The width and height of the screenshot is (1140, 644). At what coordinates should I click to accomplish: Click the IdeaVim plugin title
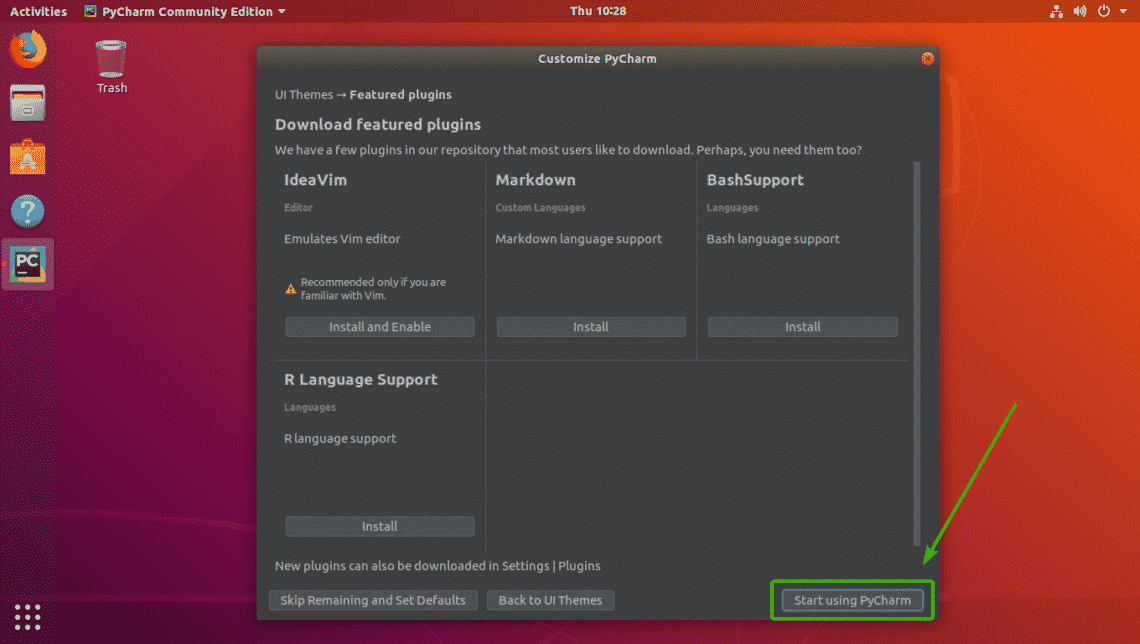coord(316,180)
